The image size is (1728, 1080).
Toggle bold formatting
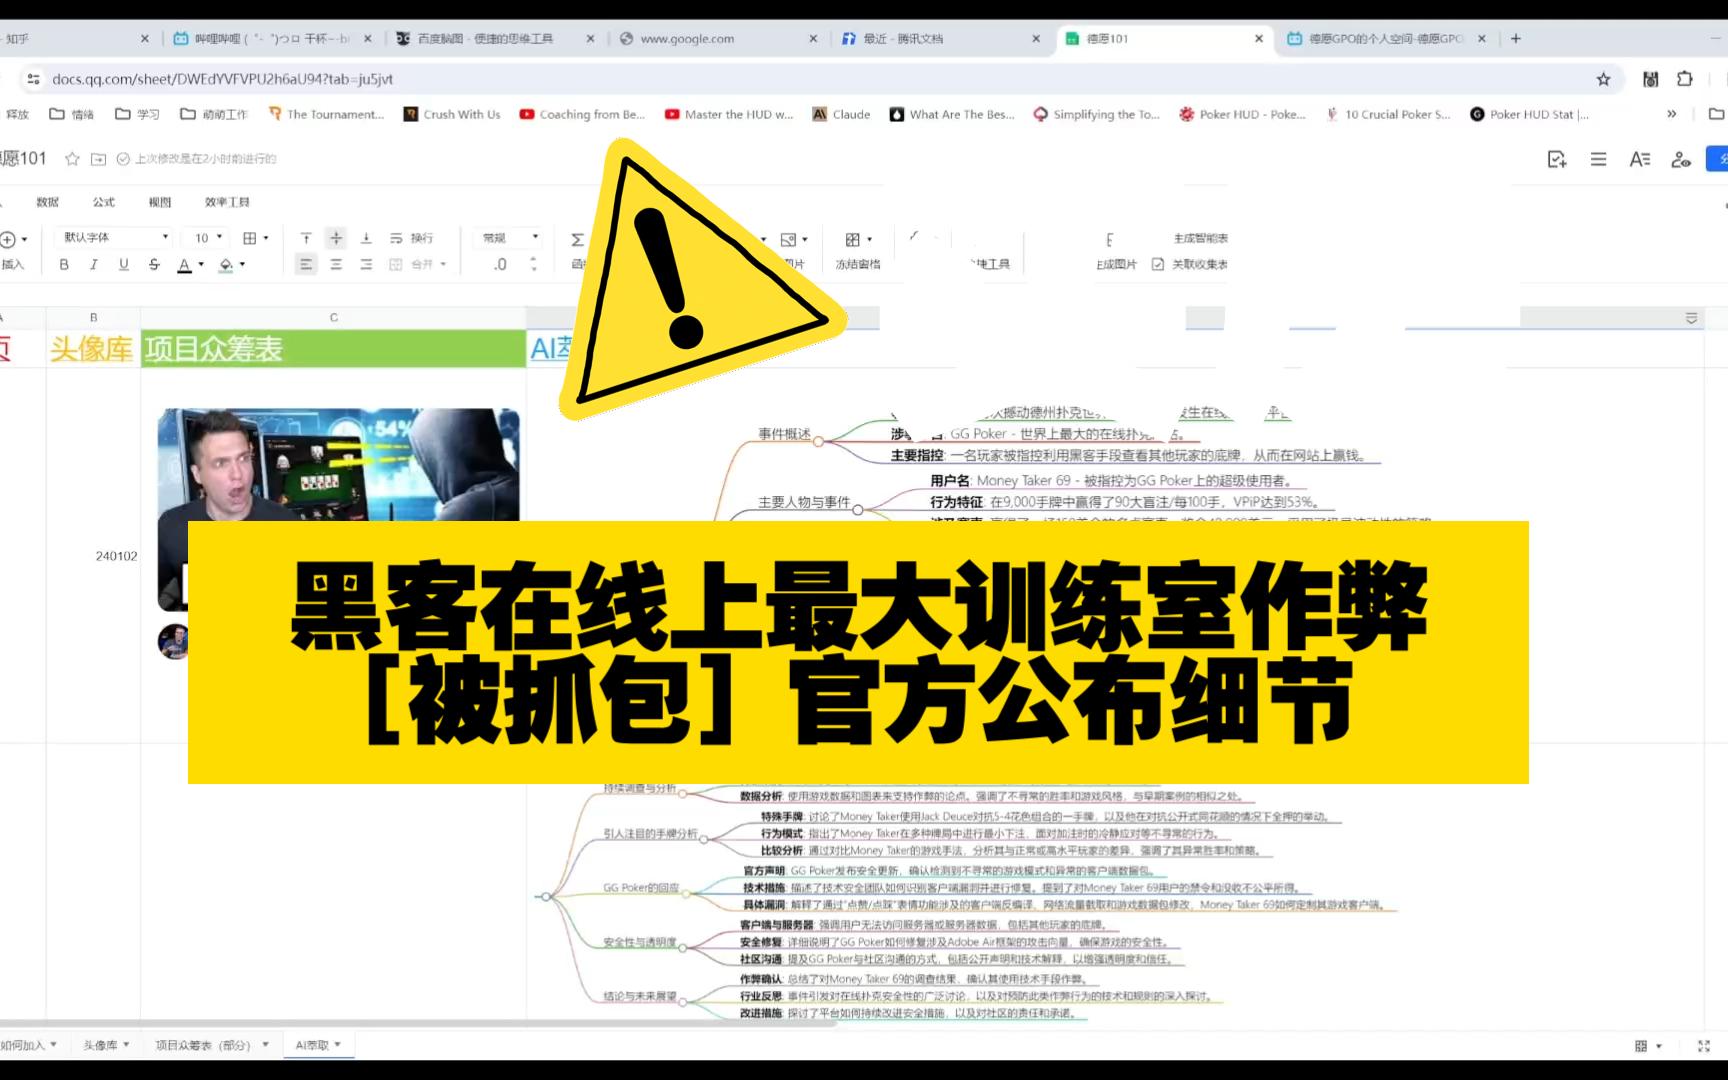tap(64, 264)
